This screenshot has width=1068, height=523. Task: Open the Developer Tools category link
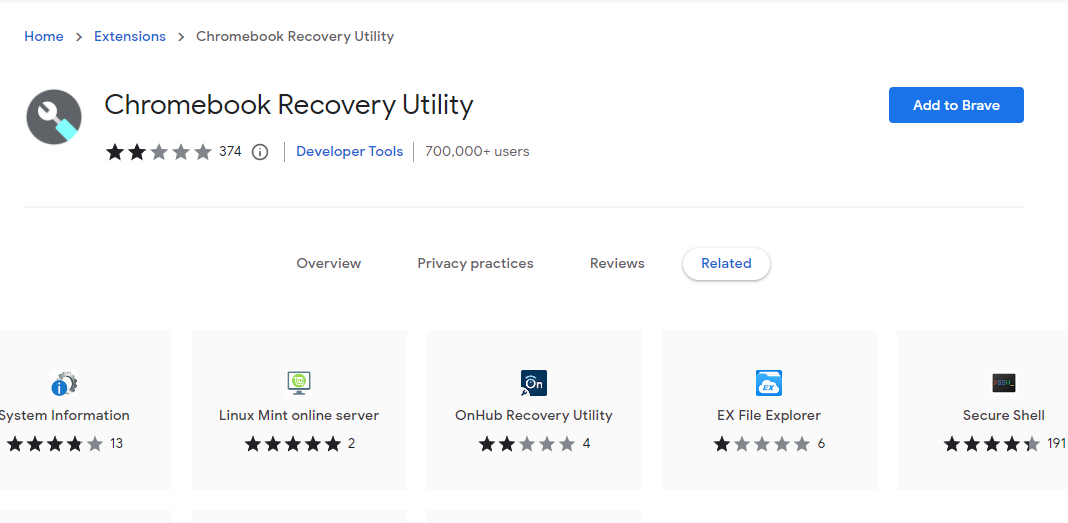349,151
